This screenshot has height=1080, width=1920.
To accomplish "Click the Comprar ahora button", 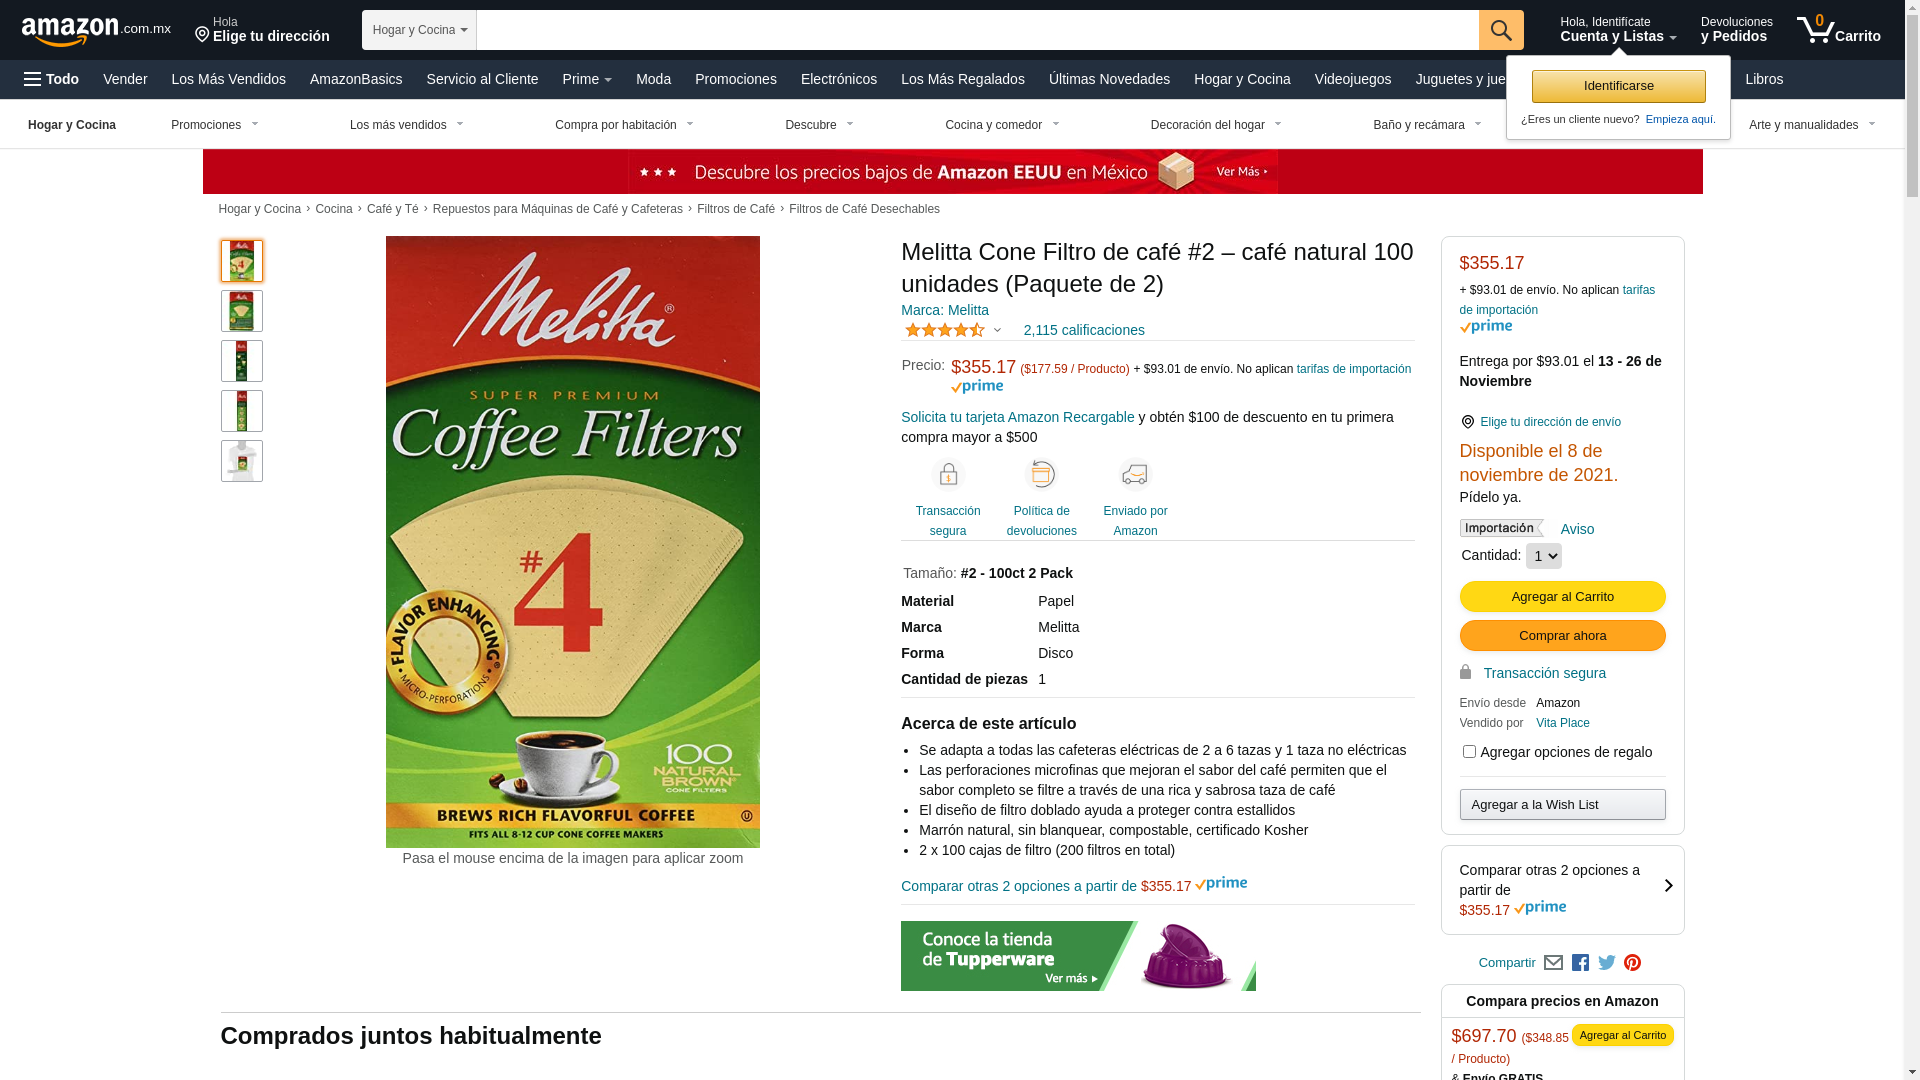I will tap(1562, 636).
